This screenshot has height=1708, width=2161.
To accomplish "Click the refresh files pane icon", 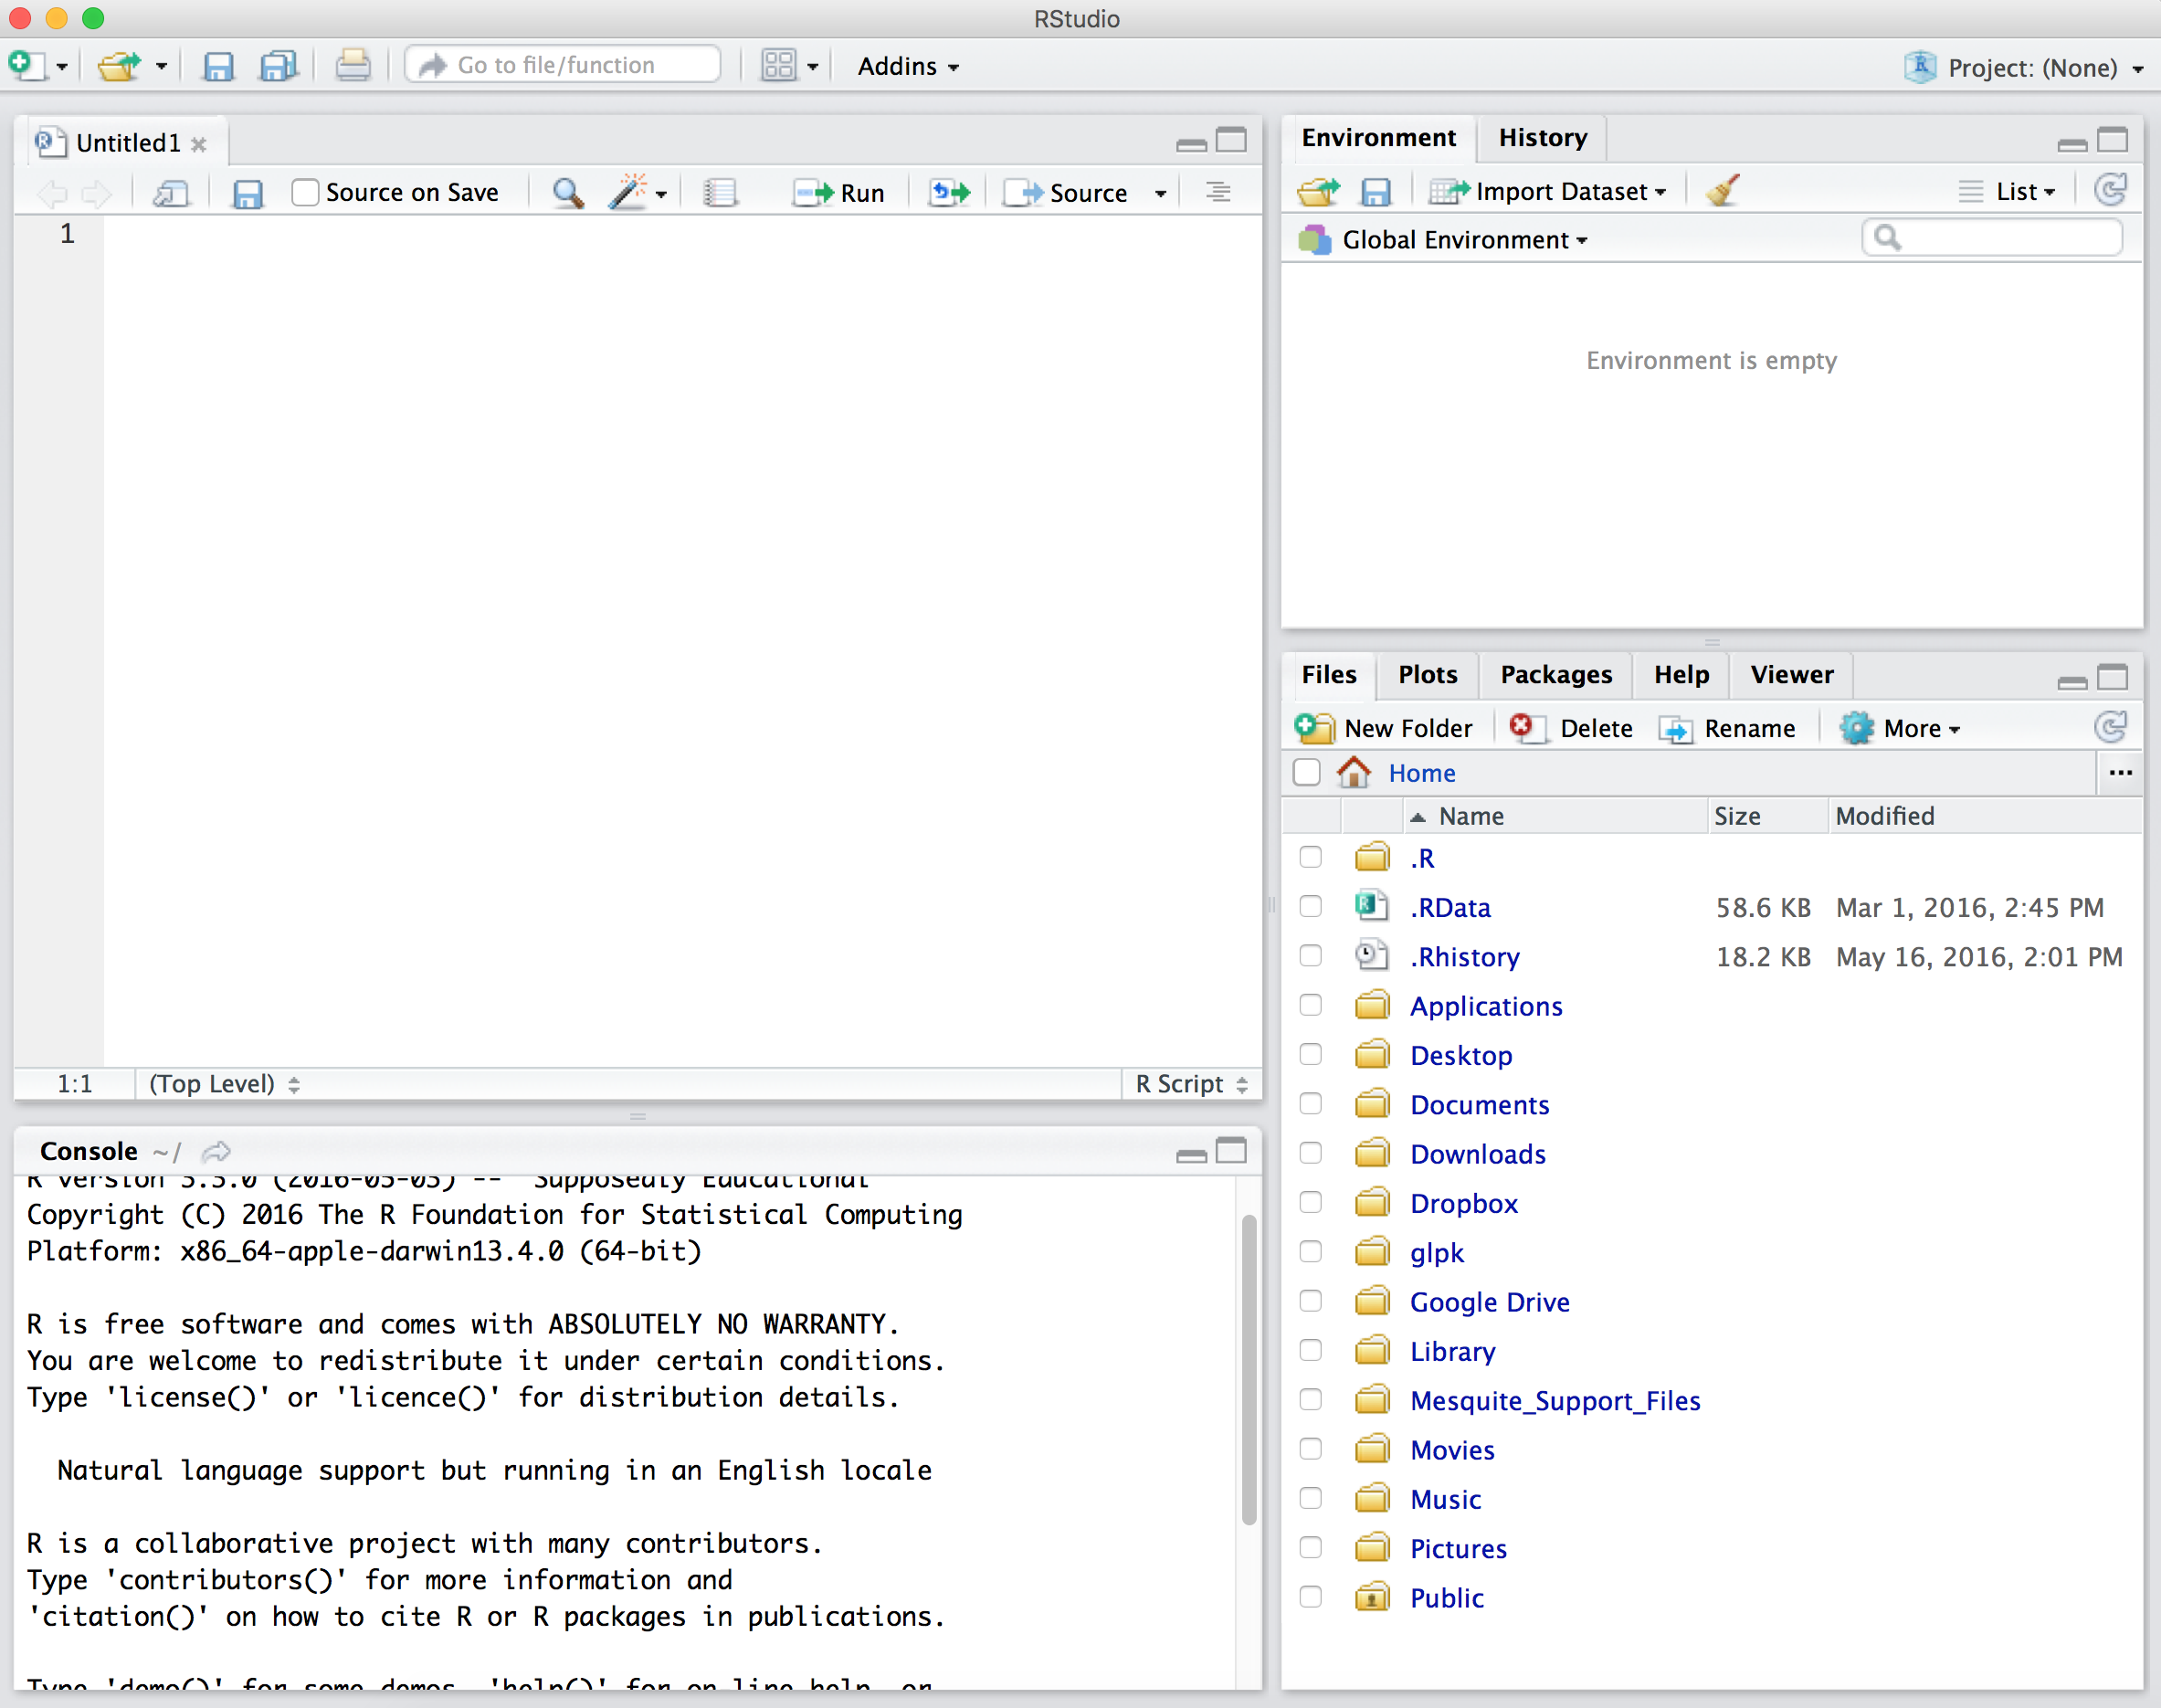I will coord(2108,726).
